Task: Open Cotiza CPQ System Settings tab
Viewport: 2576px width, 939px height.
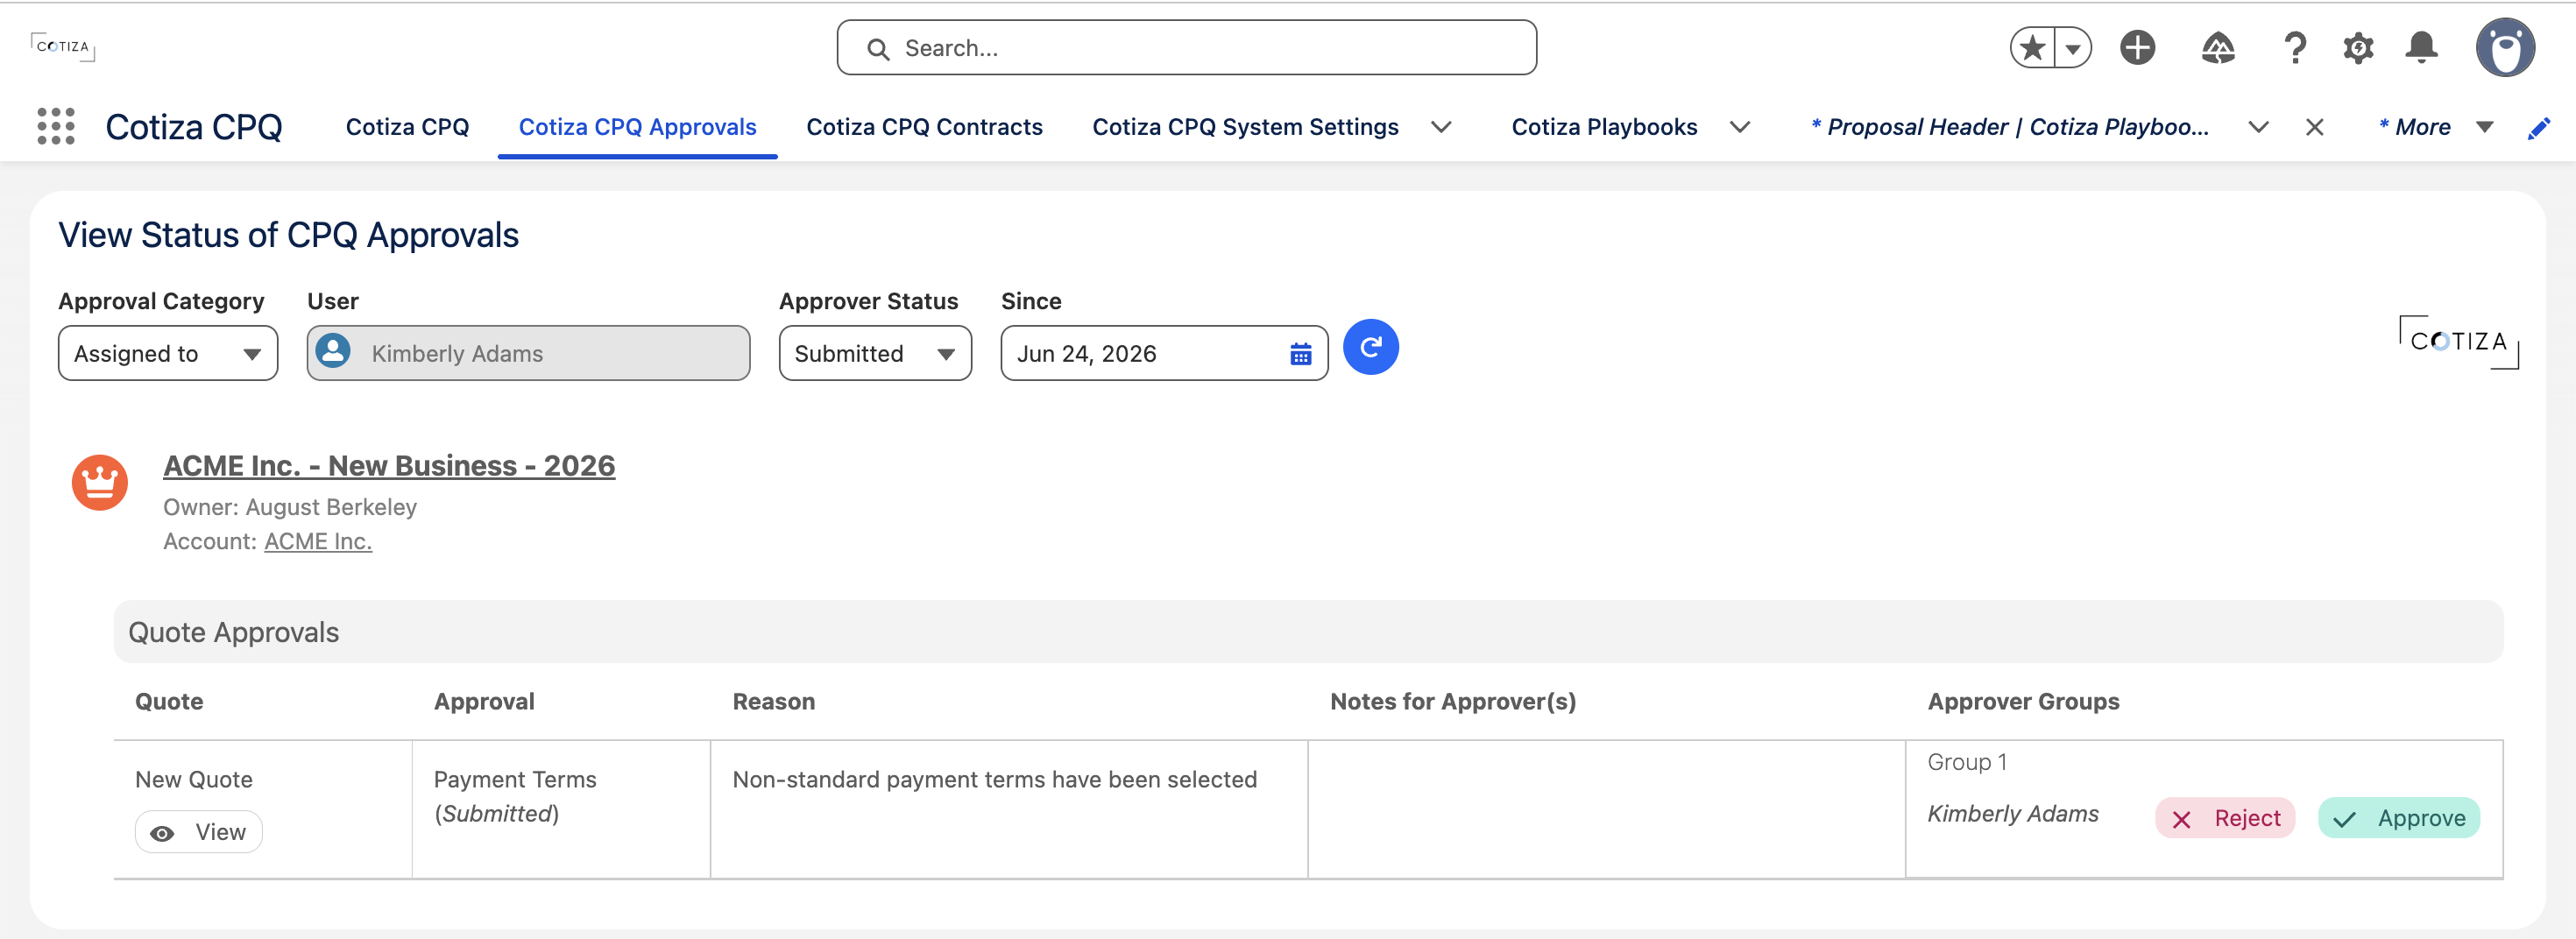Action: coord(1245,127)
